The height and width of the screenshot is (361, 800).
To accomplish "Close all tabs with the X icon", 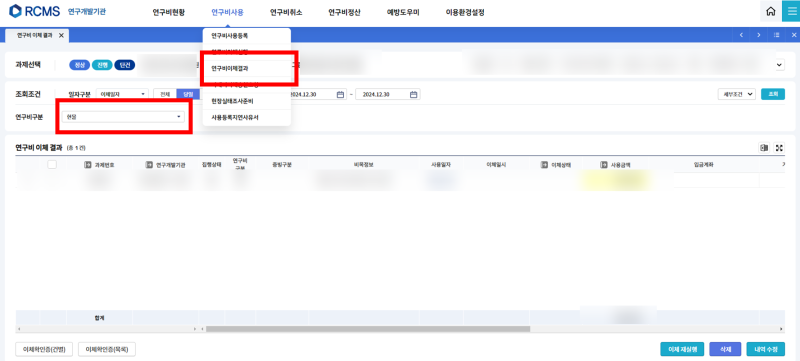I will click(793, 35).
